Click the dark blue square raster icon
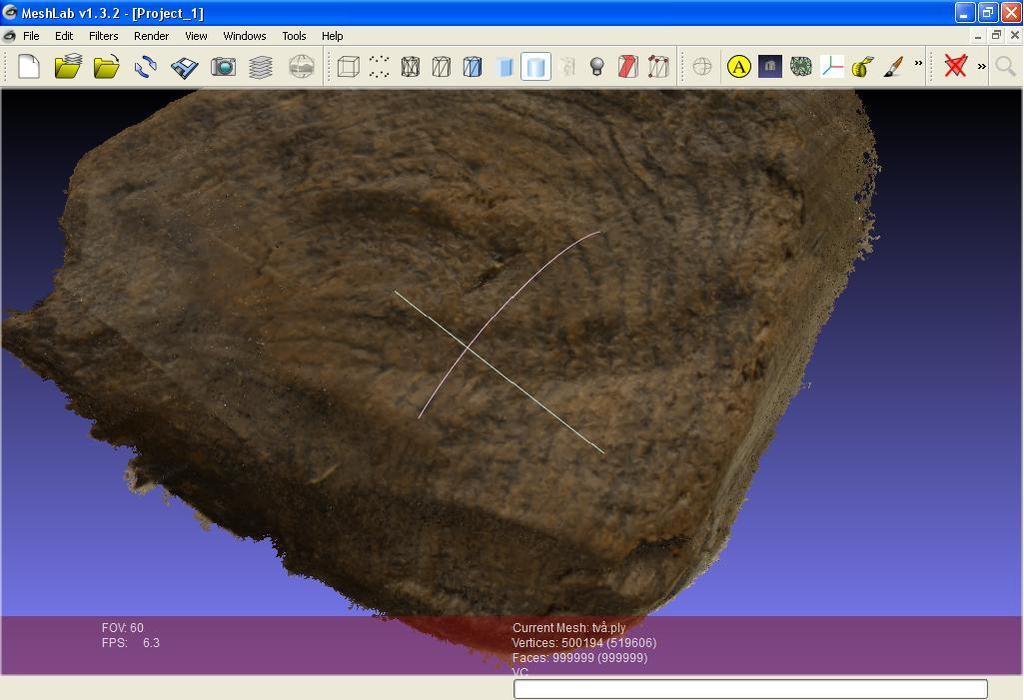Screen dimensions: 1024x700 tap(770, 67)
